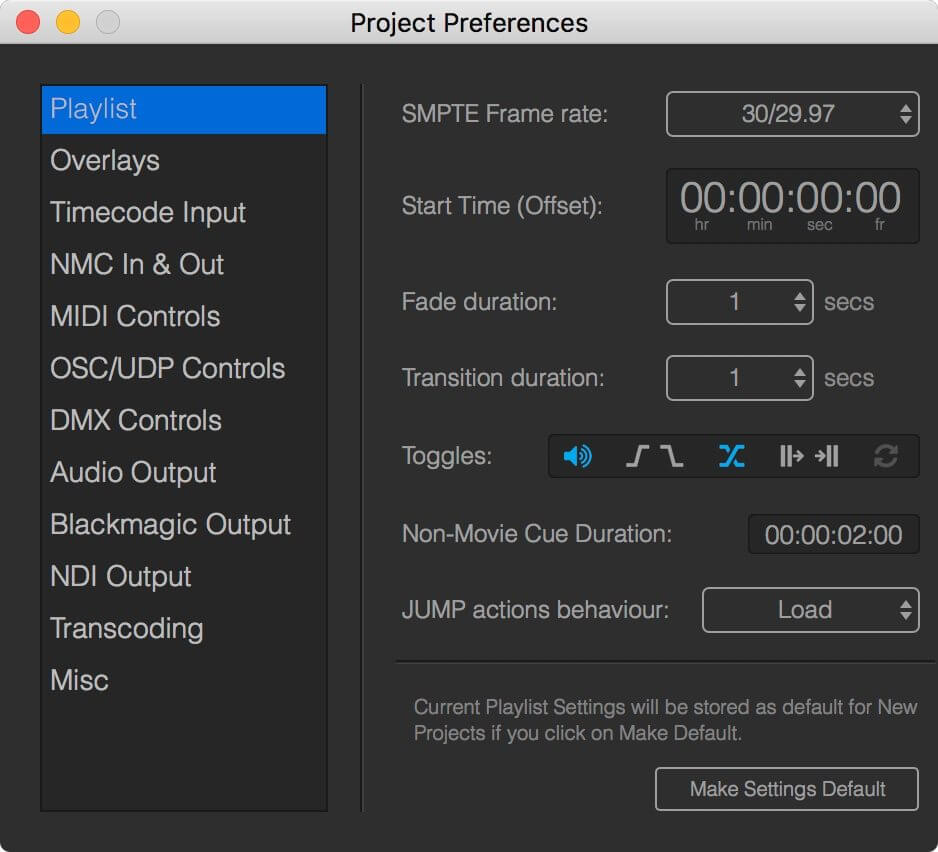Open the MIDI Controls section
The image size is (938, 852).
click(184, 317)
